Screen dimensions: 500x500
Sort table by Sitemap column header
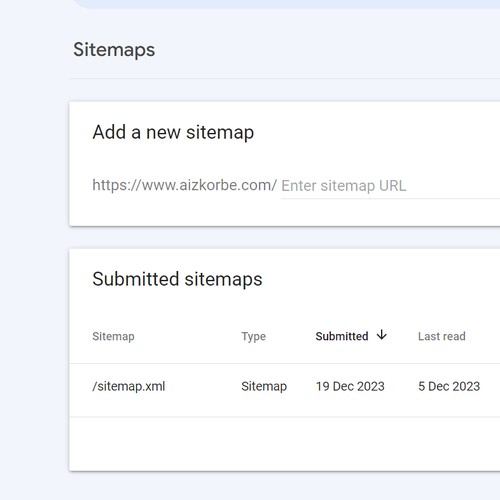click(x=113, y=336)
